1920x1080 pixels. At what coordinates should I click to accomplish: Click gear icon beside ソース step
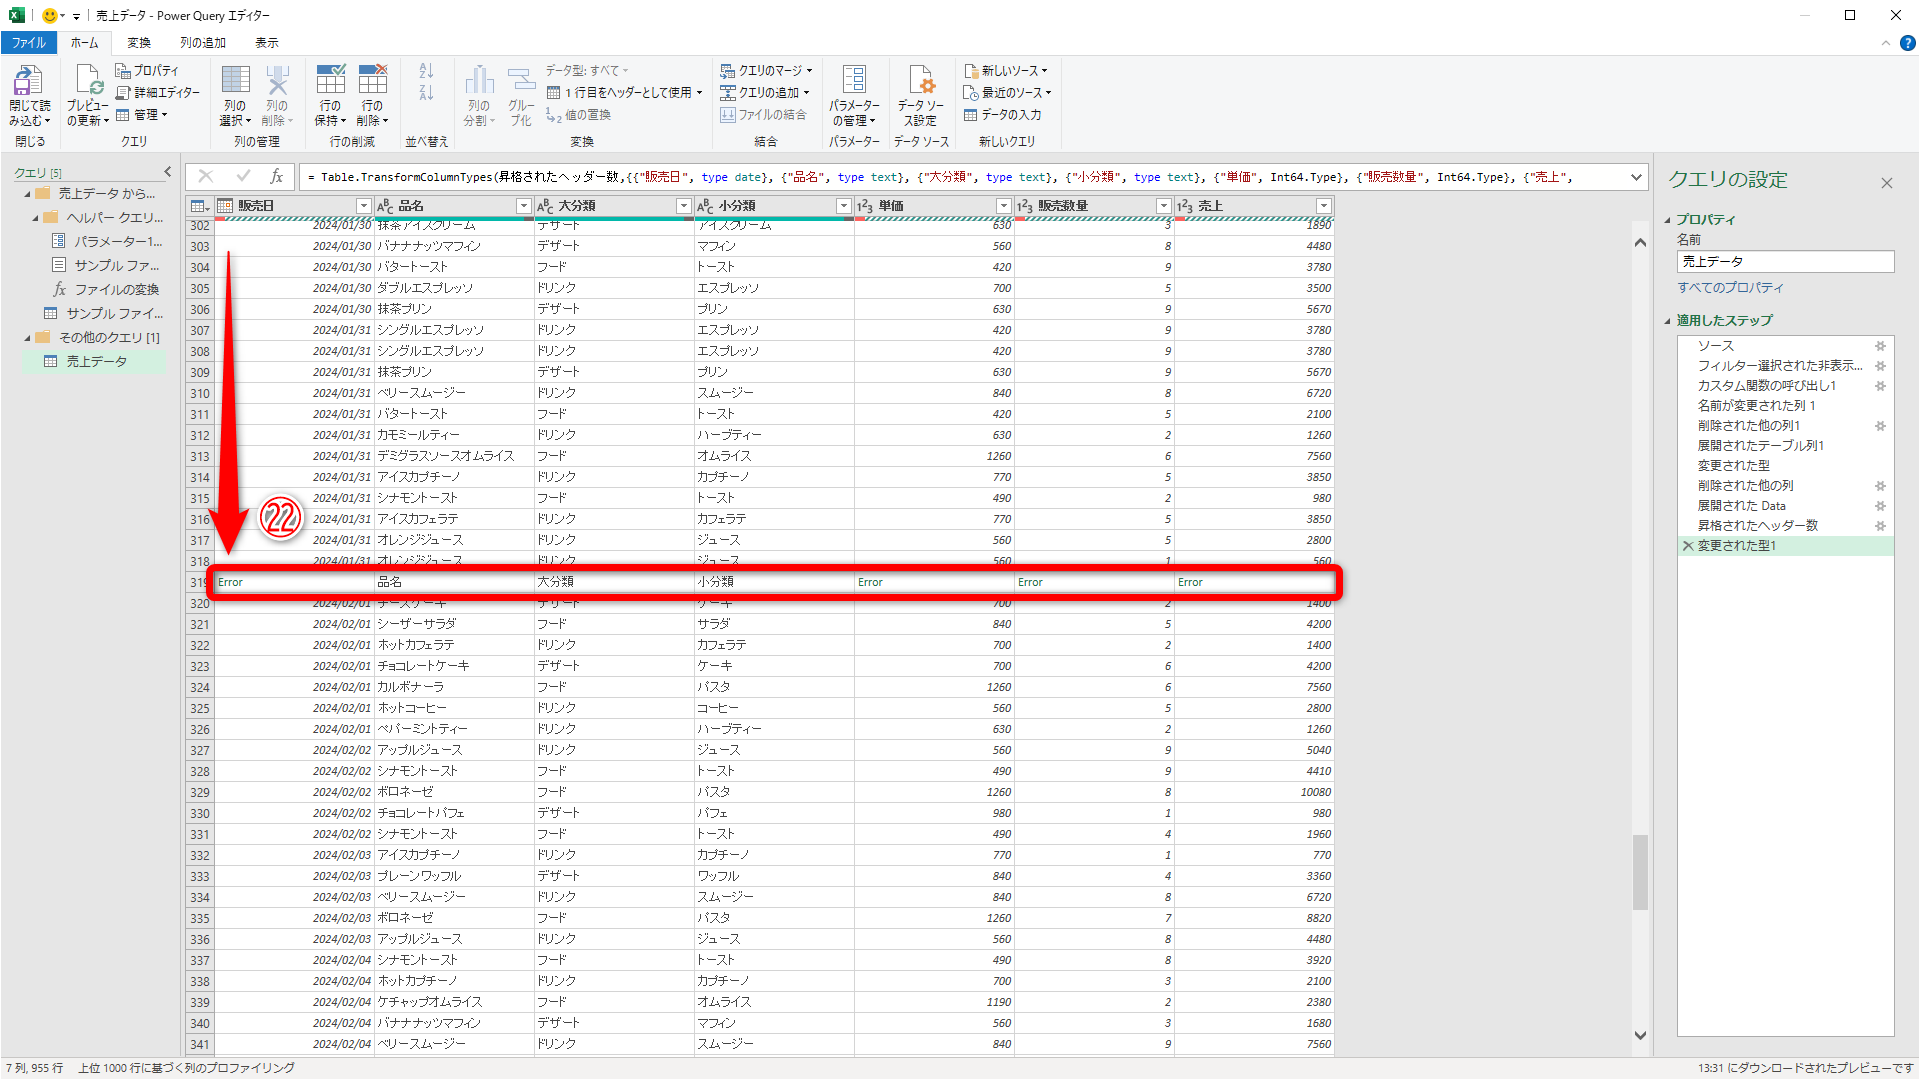click(1880, 346)
